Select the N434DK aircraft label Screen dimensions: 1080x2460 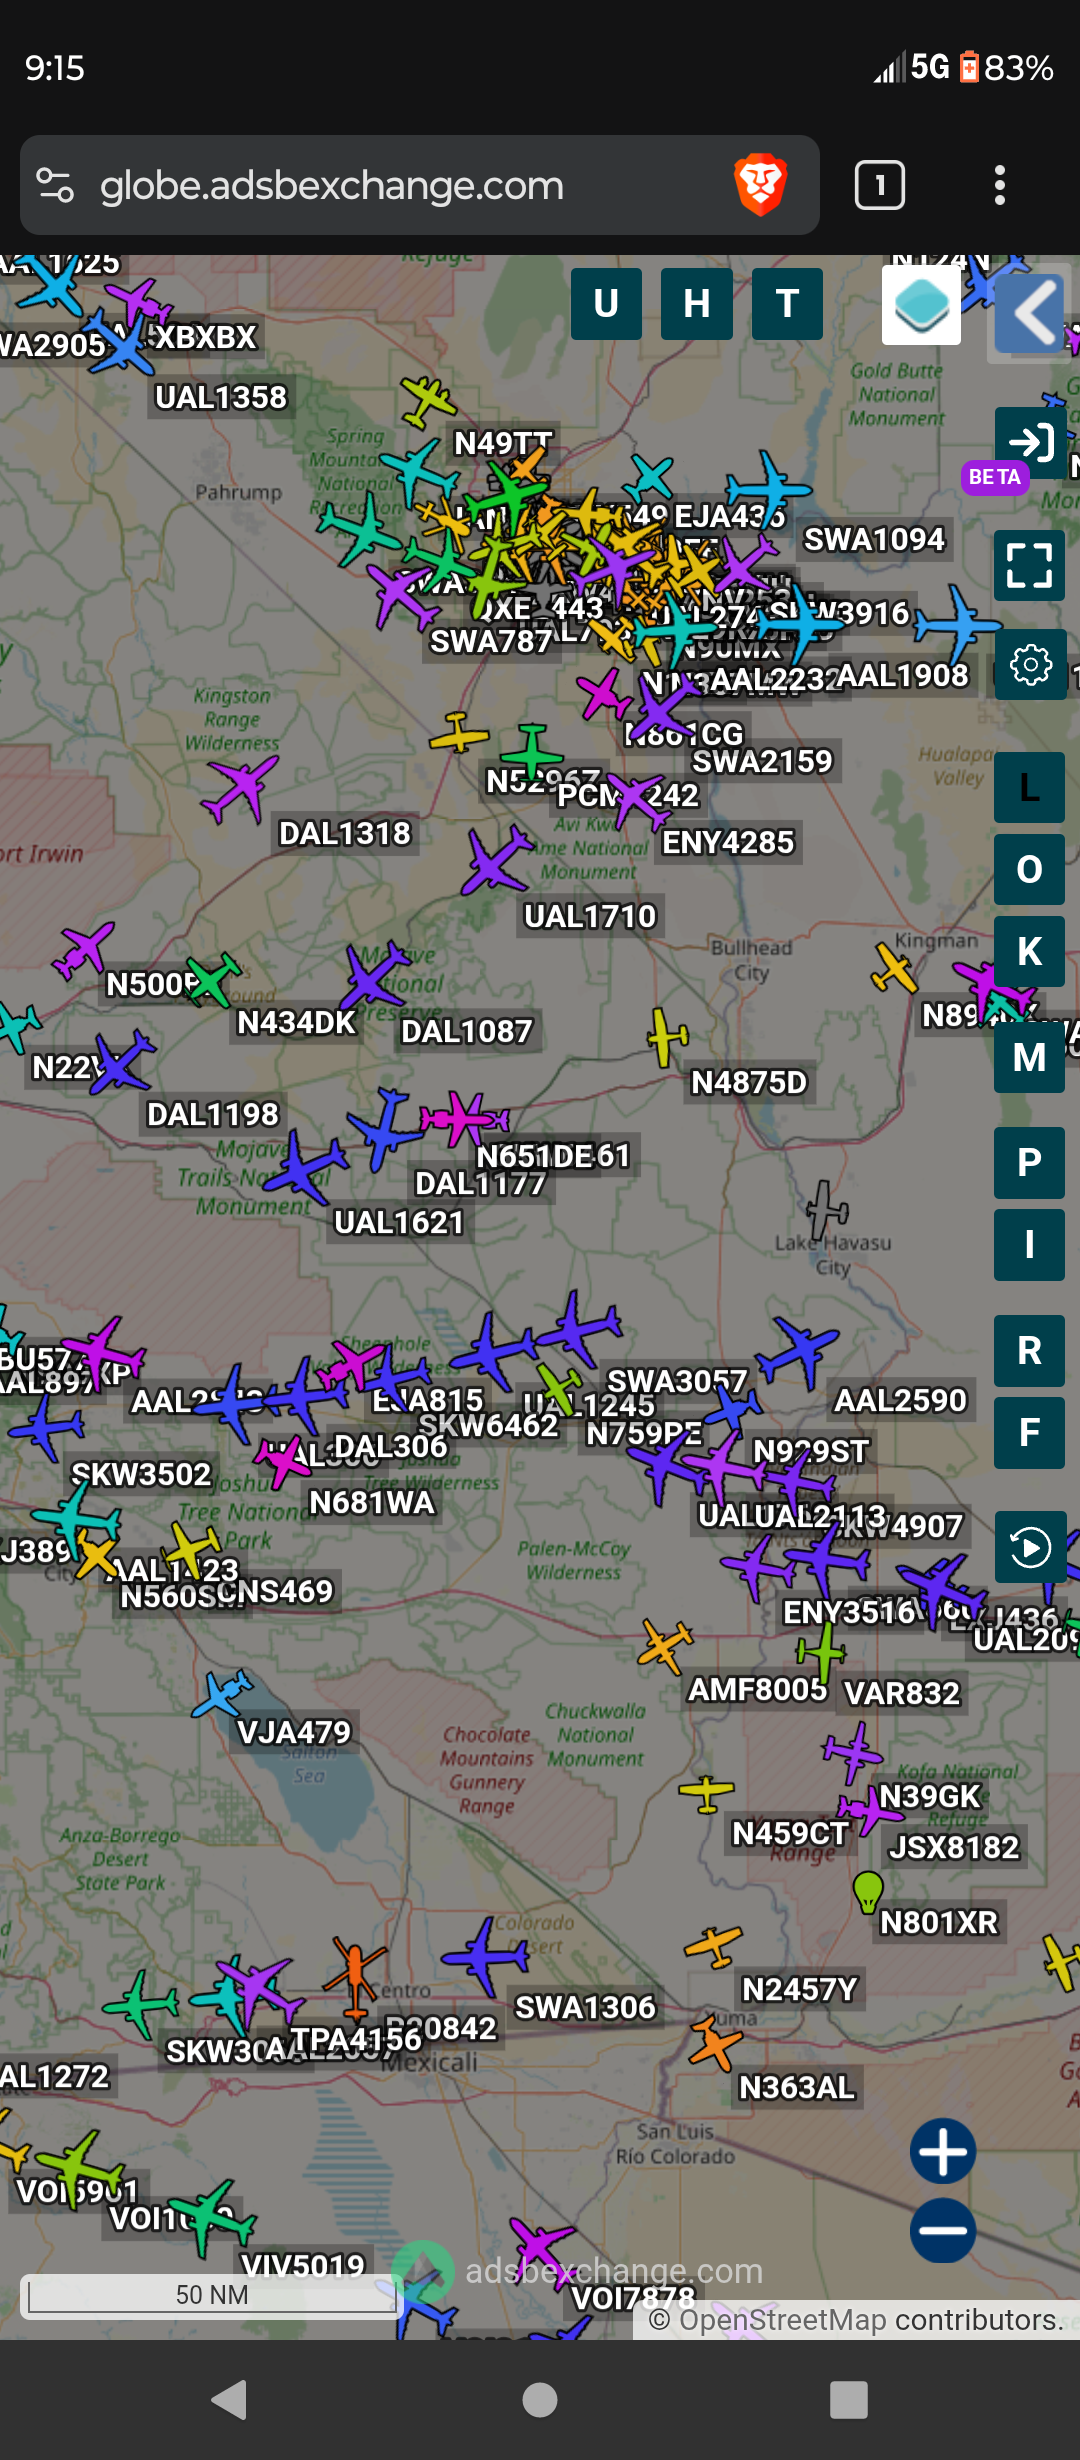297,1022
